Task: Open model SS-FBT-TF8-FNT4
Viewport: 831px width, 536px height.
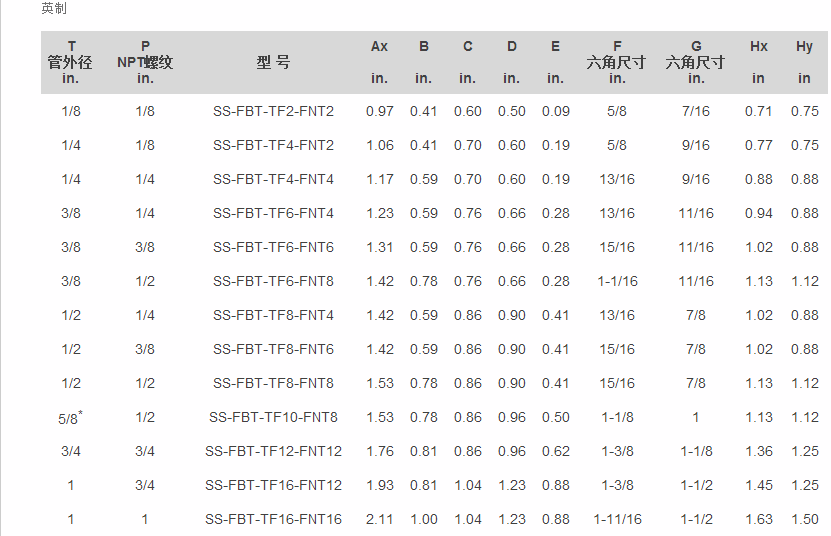Action: (273, 315)
